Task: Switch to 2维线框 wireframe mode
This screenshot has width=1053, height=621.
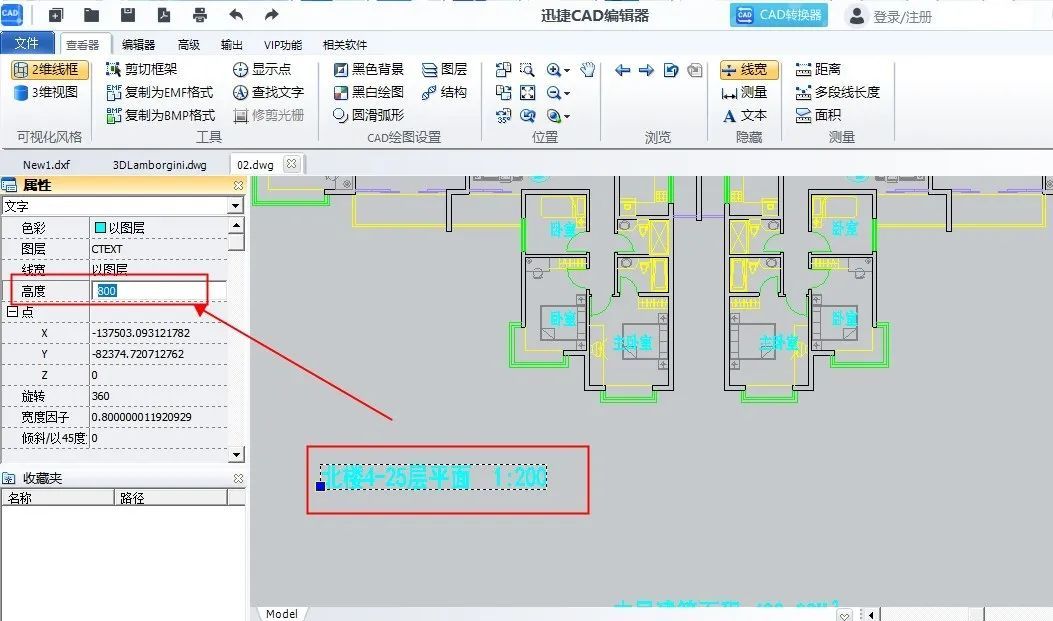Action: click(x=49, y=70)
